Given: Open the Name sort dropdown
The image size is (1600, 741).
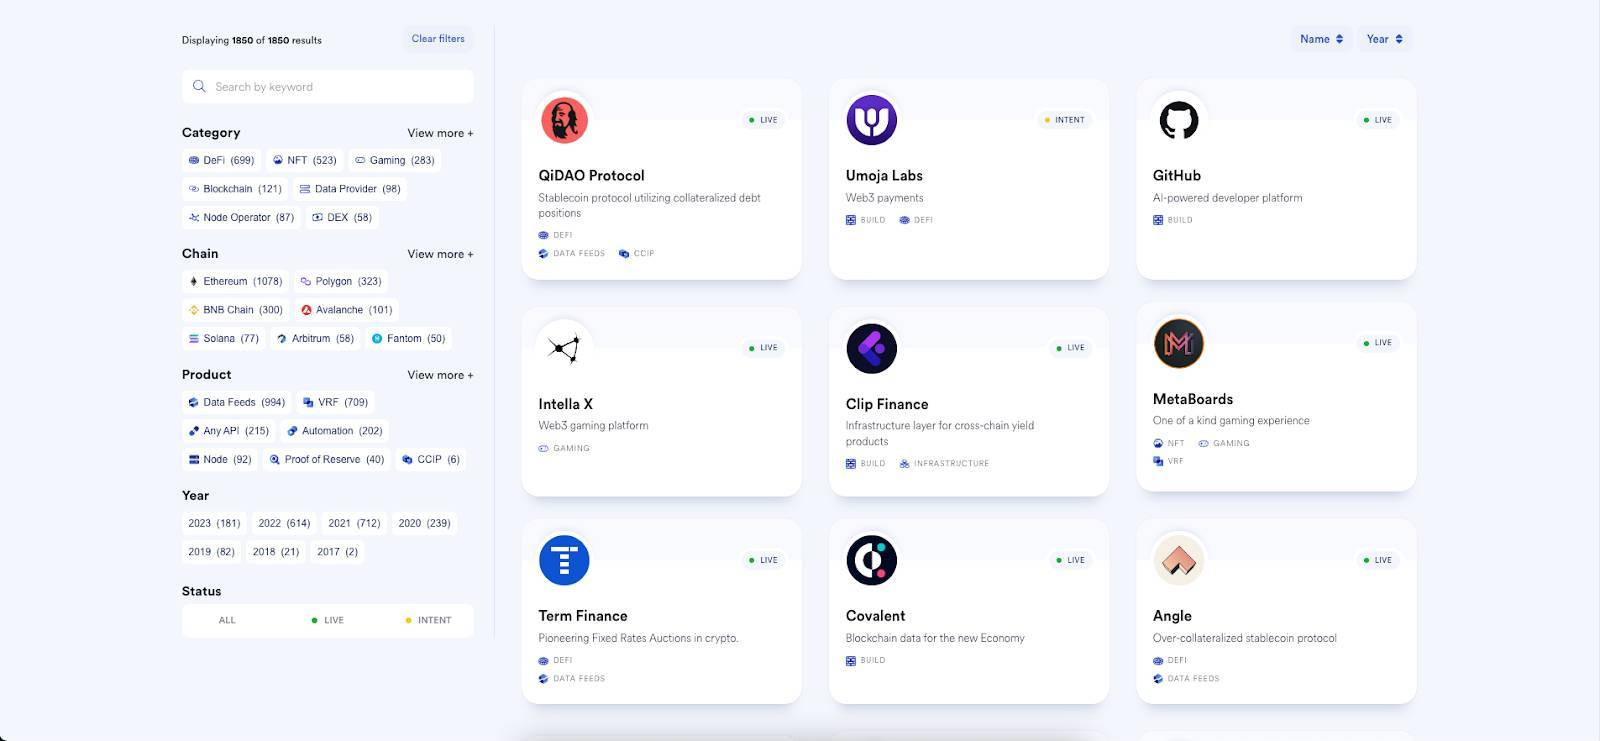Looking at the screenshot, I should 1321,39.
